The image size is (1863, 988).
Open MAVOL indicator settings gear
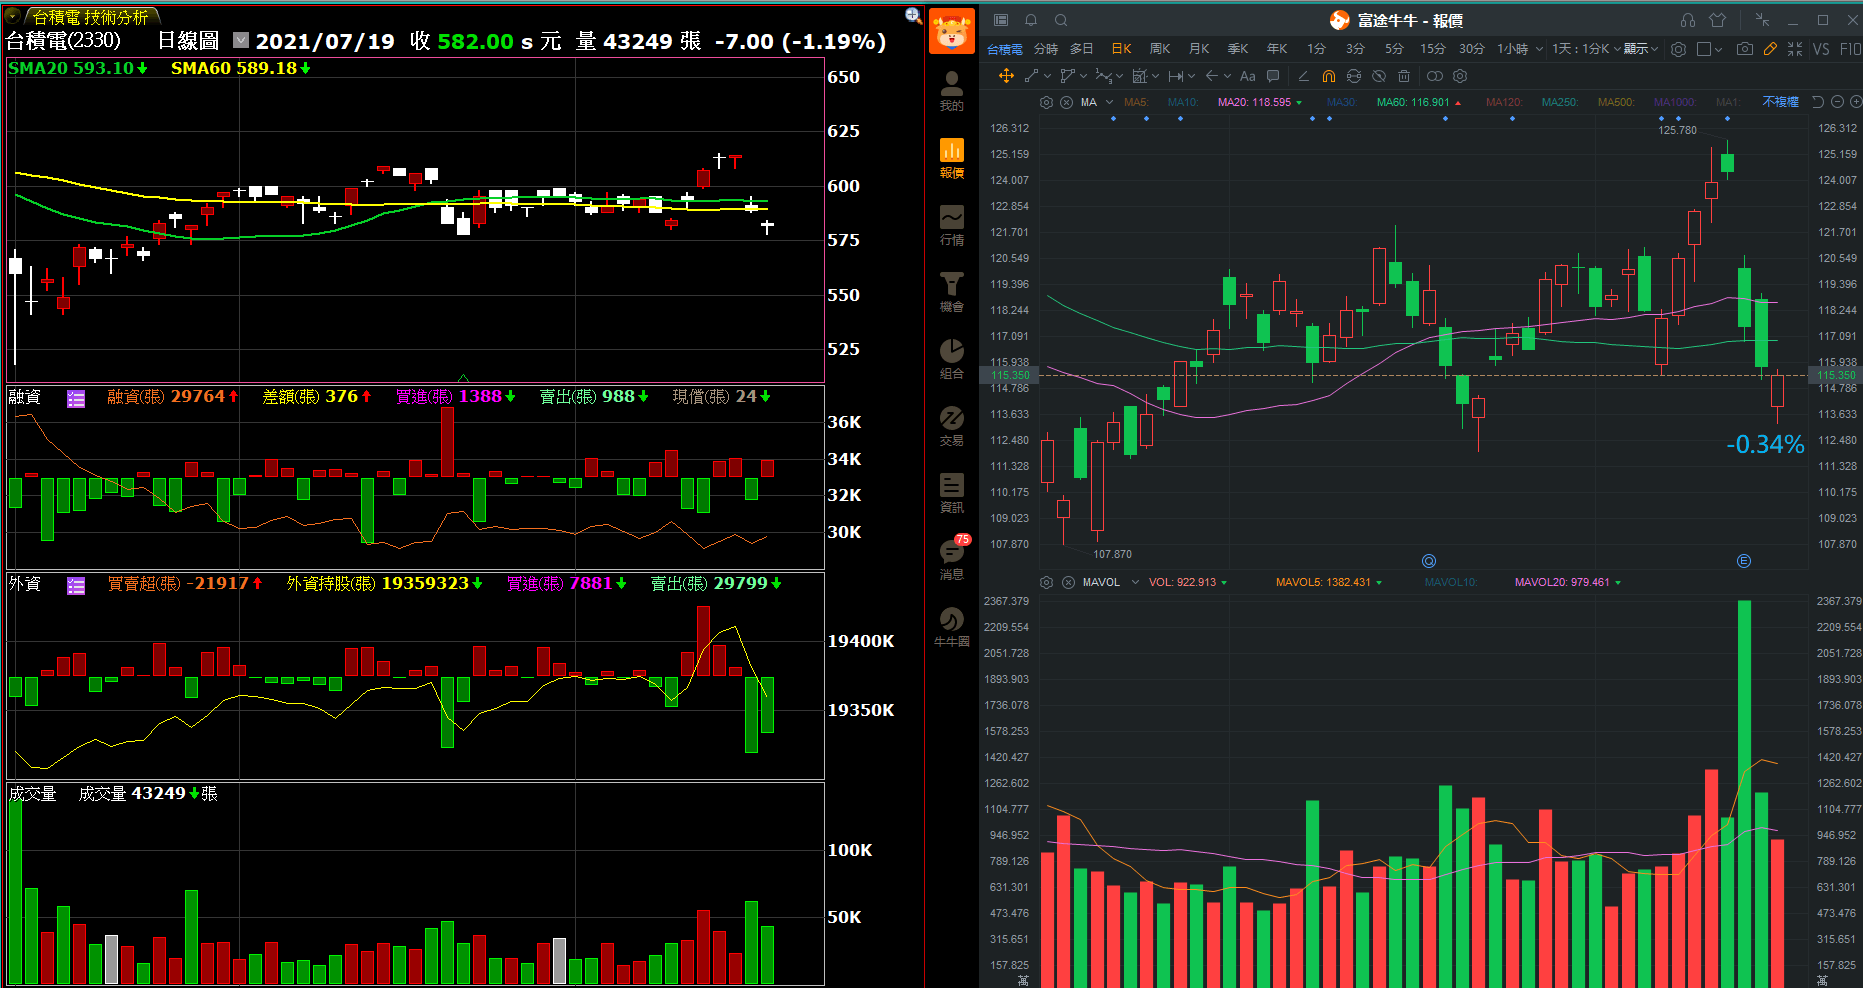[x=1046, y=582]
